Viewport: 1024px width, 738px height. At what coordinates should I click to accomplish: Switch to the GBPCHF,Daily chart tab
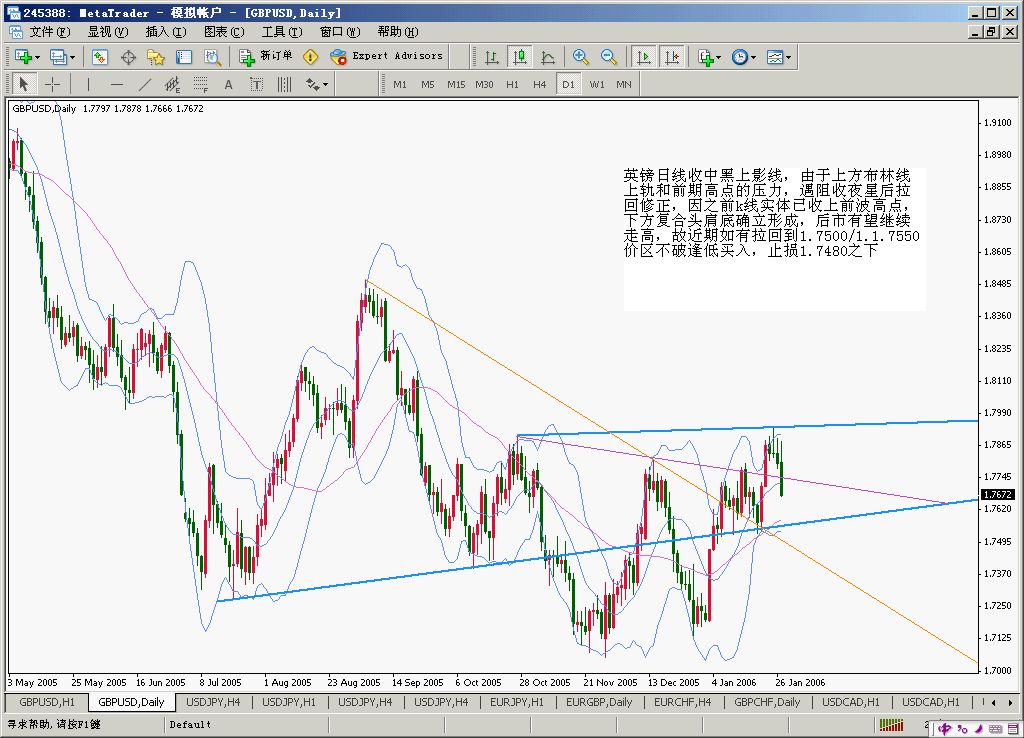(767, 703)
